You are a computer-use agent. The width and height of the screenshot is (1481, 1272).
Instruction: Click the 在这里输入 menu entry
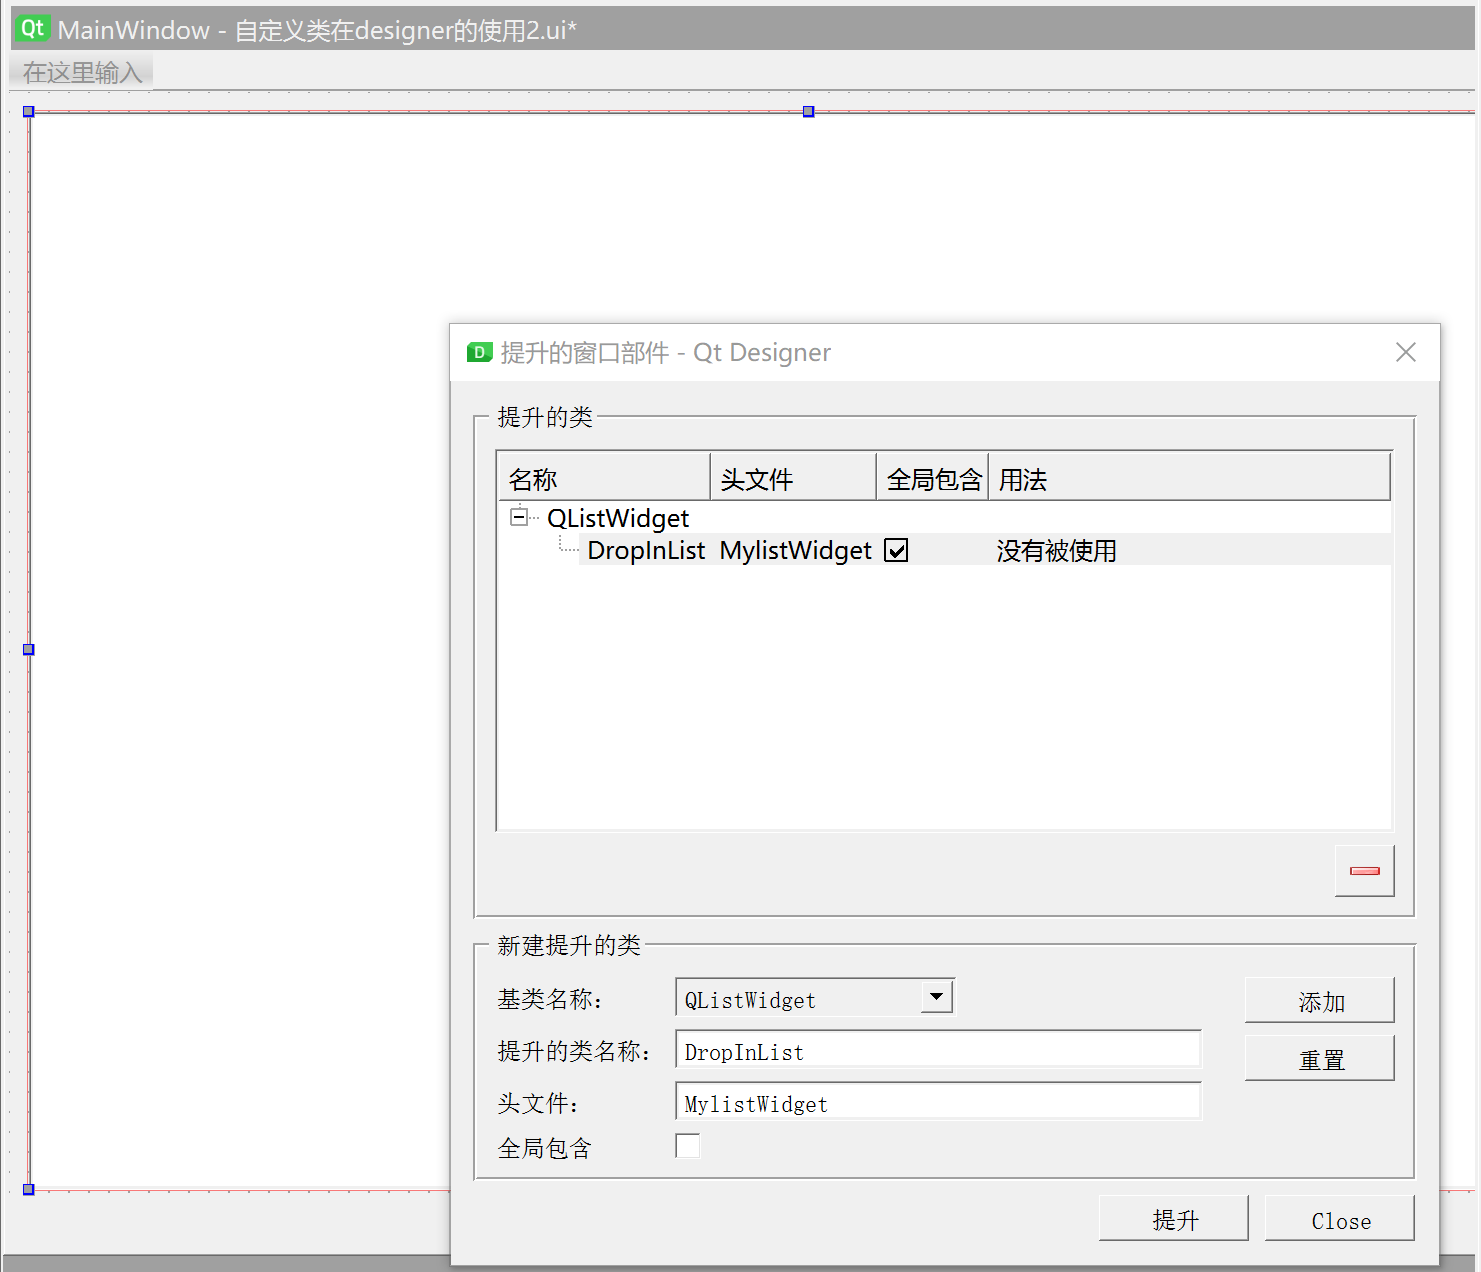pos(79,71)
